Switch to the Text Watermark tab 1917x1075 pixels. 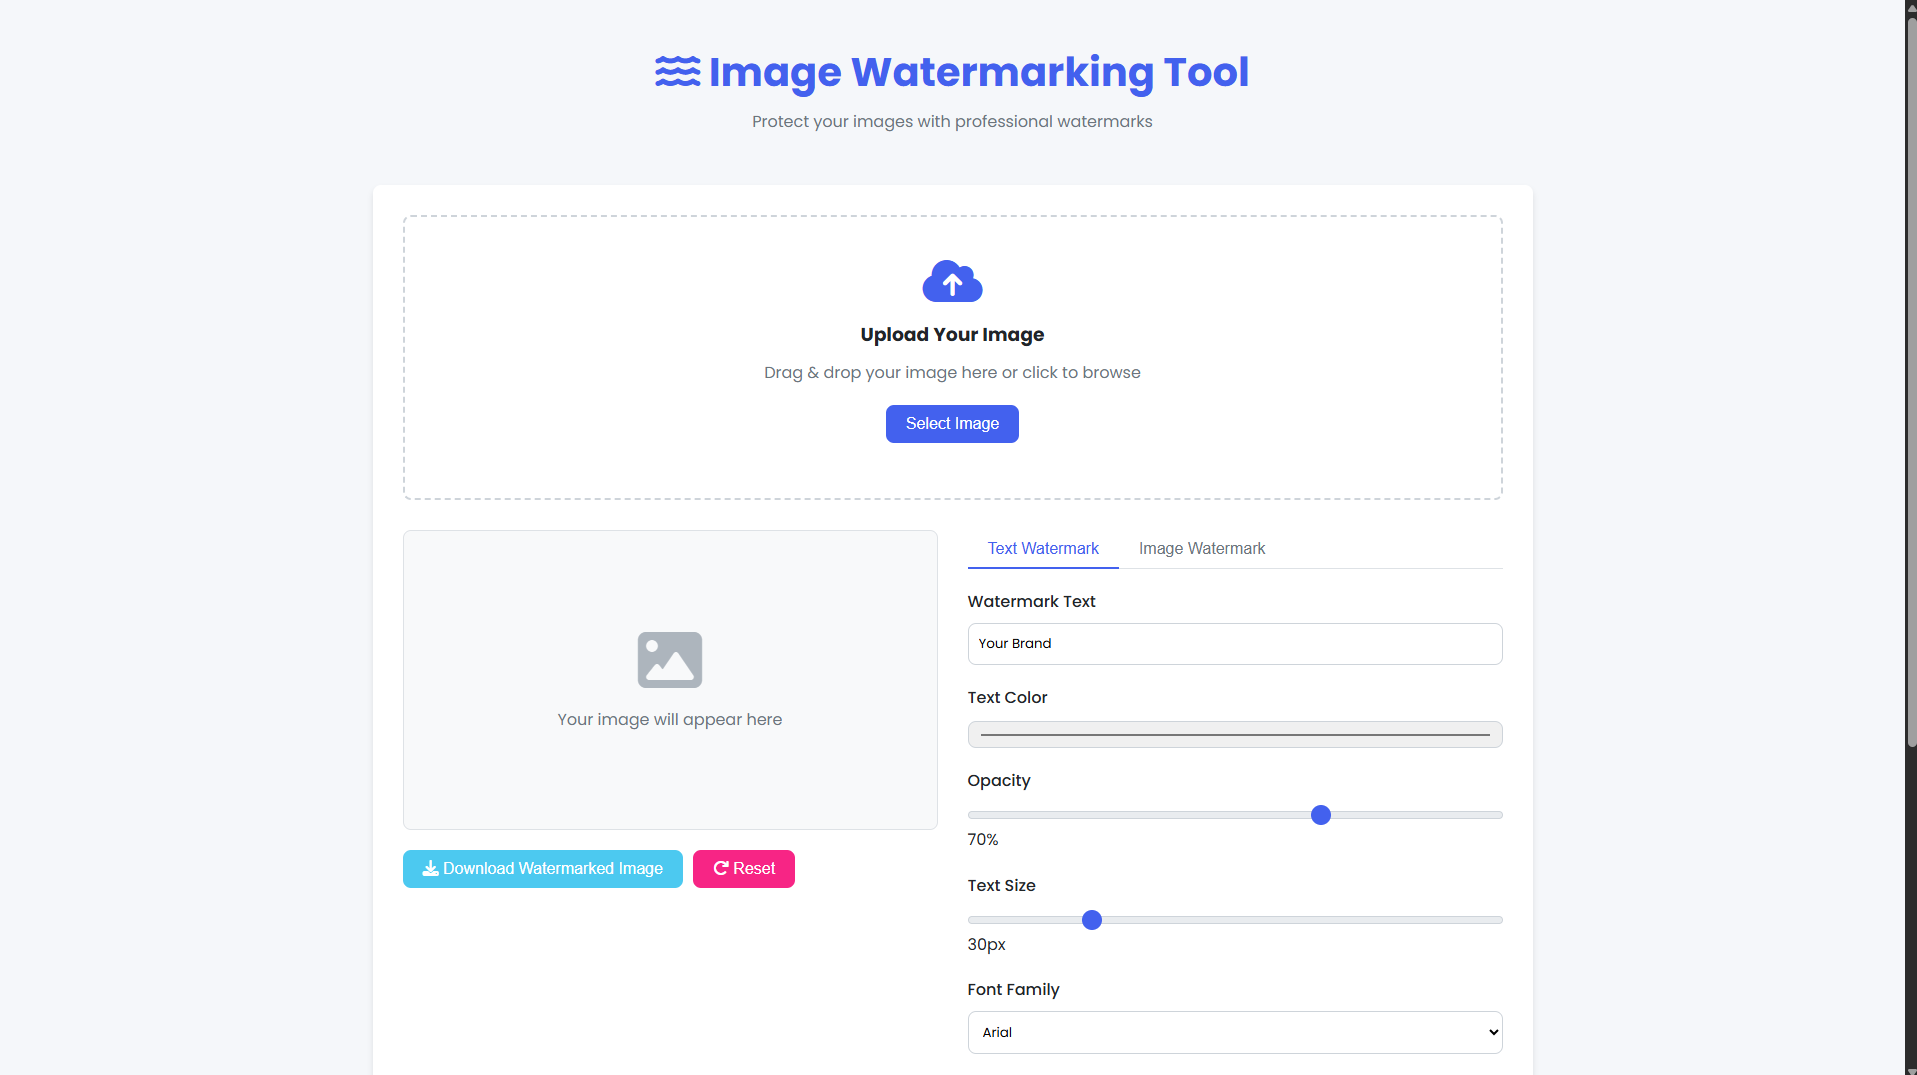point(1043,549)
